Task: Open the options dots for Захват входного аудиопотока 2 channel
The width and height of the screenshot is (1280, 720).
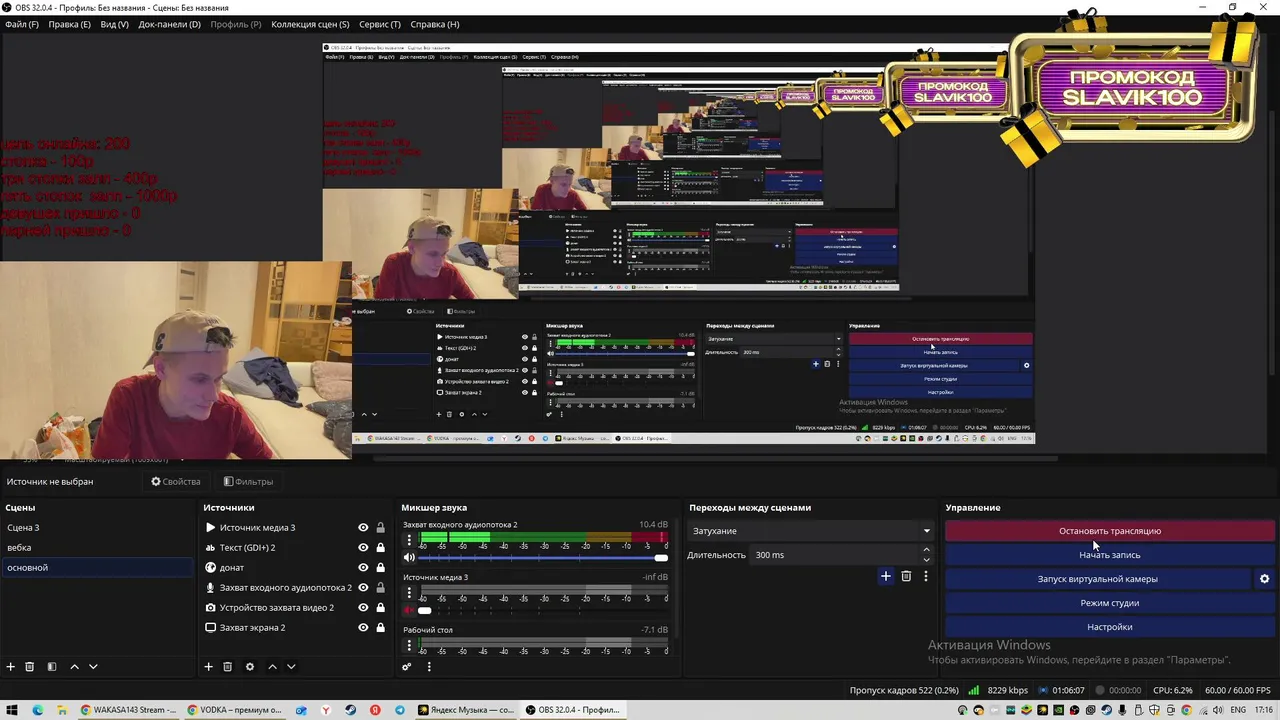Action: click(x=409, y=540)
